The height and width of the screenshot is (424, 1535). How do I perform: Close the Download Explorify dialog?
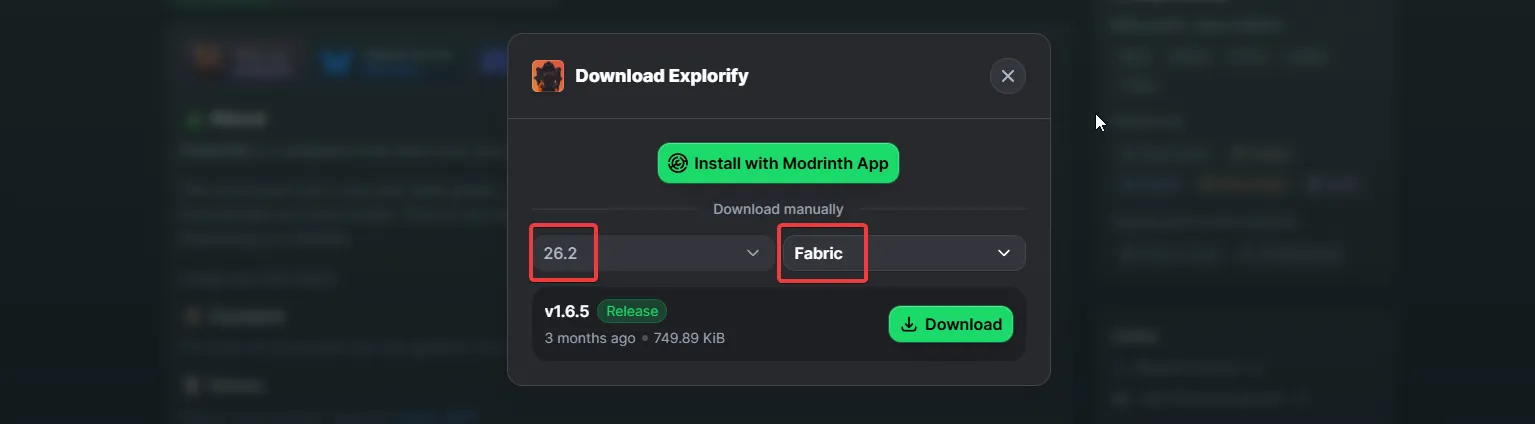point(1007,76)
